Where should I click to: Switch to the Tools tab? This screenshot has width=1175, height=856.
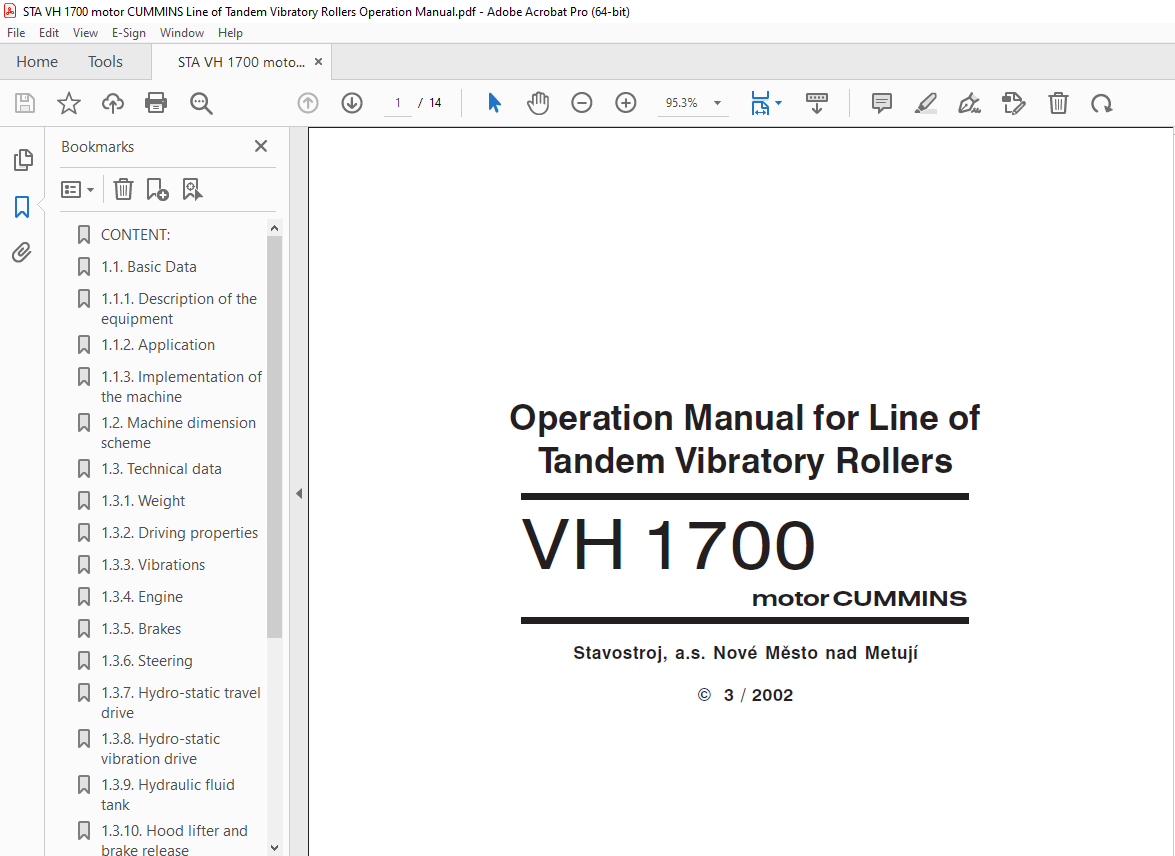[105, 62]
